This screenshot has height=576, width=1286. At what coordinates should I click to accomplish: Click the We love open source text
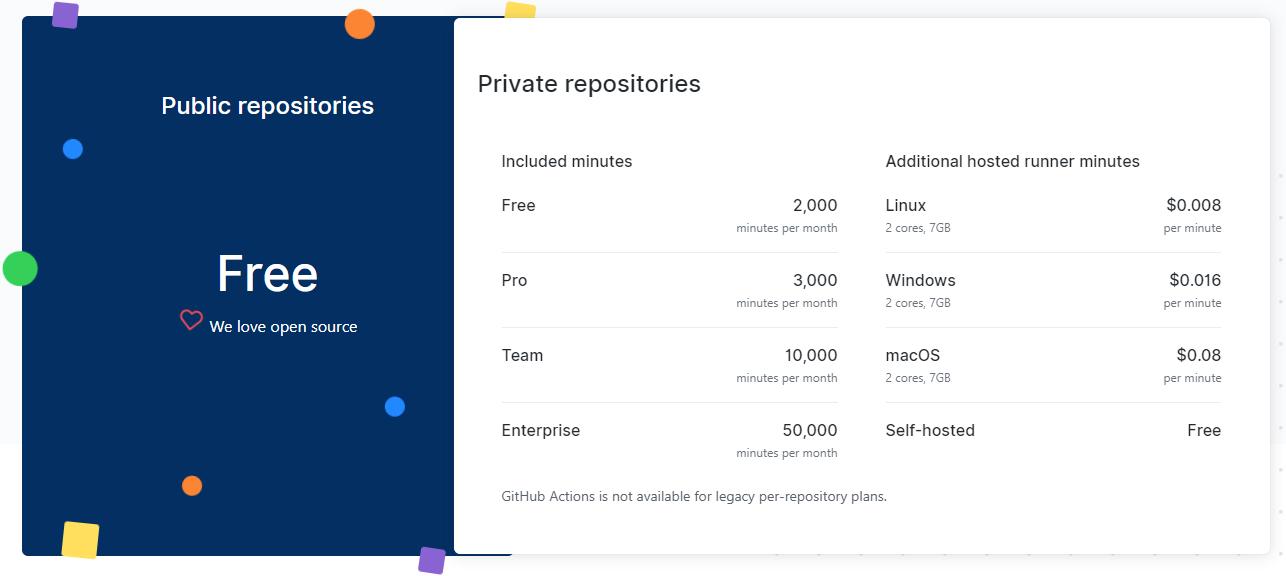(283, 327)
